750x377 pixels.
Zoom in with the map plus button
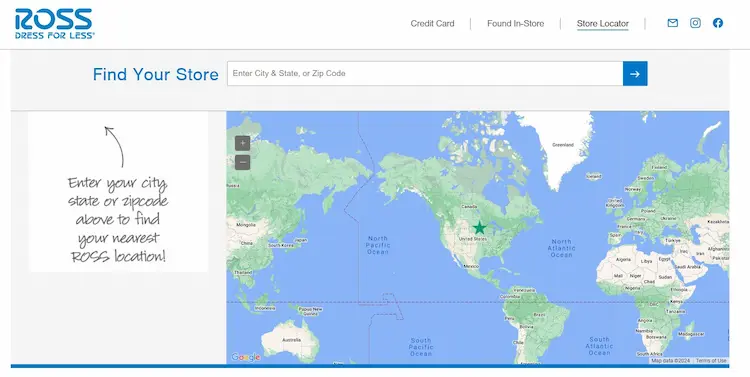point(243,143)
